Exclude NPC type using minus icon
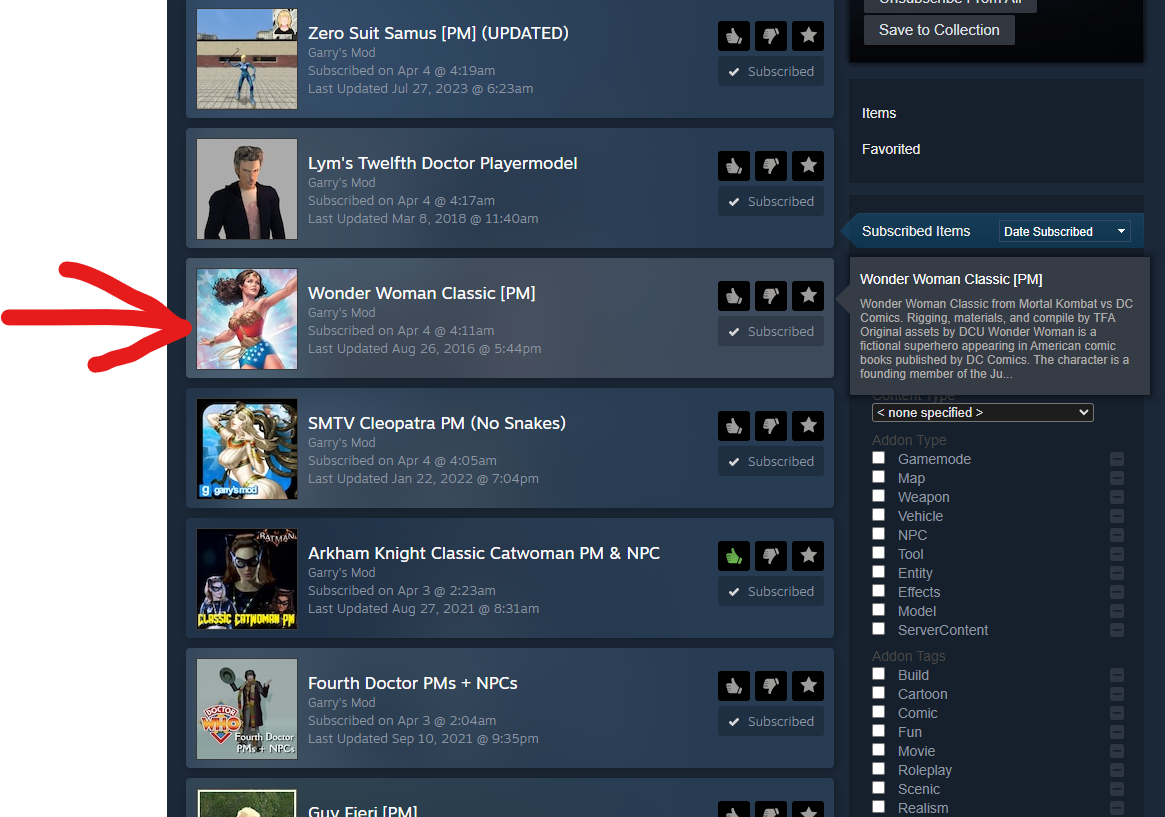 pos(1117,535)
